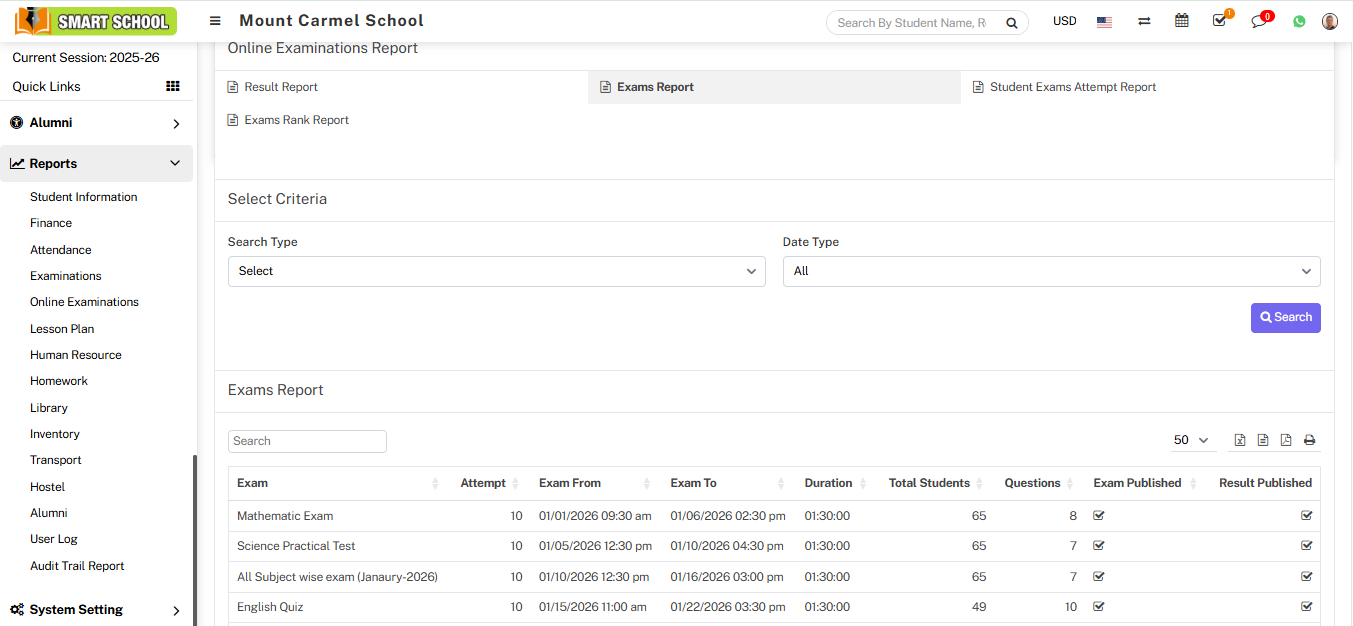The image size is (1353, 626).
Task: Open the calendar icon in the header
Action: click(1181, 20)
